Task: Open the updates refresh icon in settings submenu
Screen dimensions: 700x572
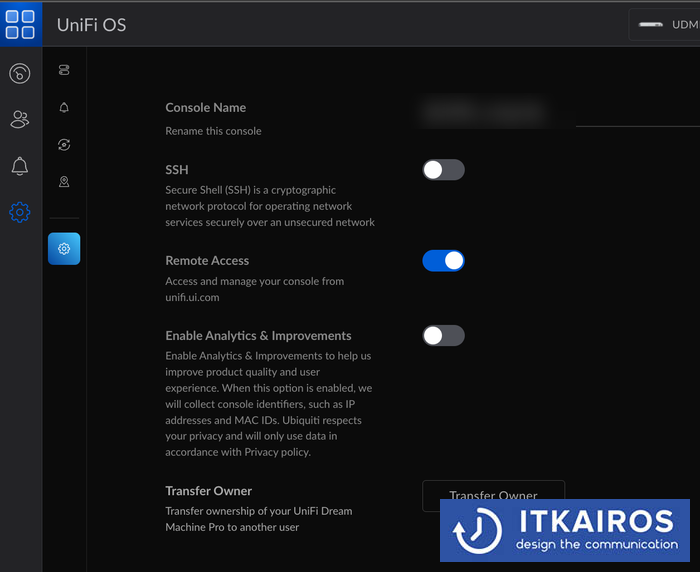Action: pyautogui.click(x=64, y=145)
